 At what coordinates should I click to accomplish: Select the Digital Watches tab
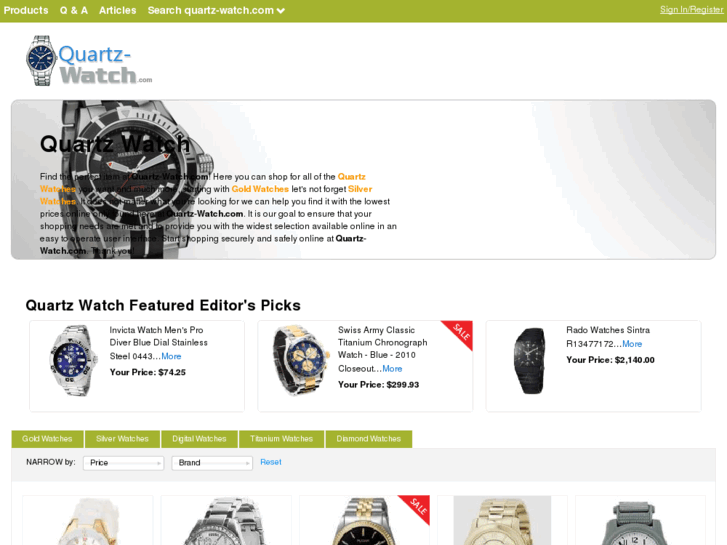coord(199,439)
